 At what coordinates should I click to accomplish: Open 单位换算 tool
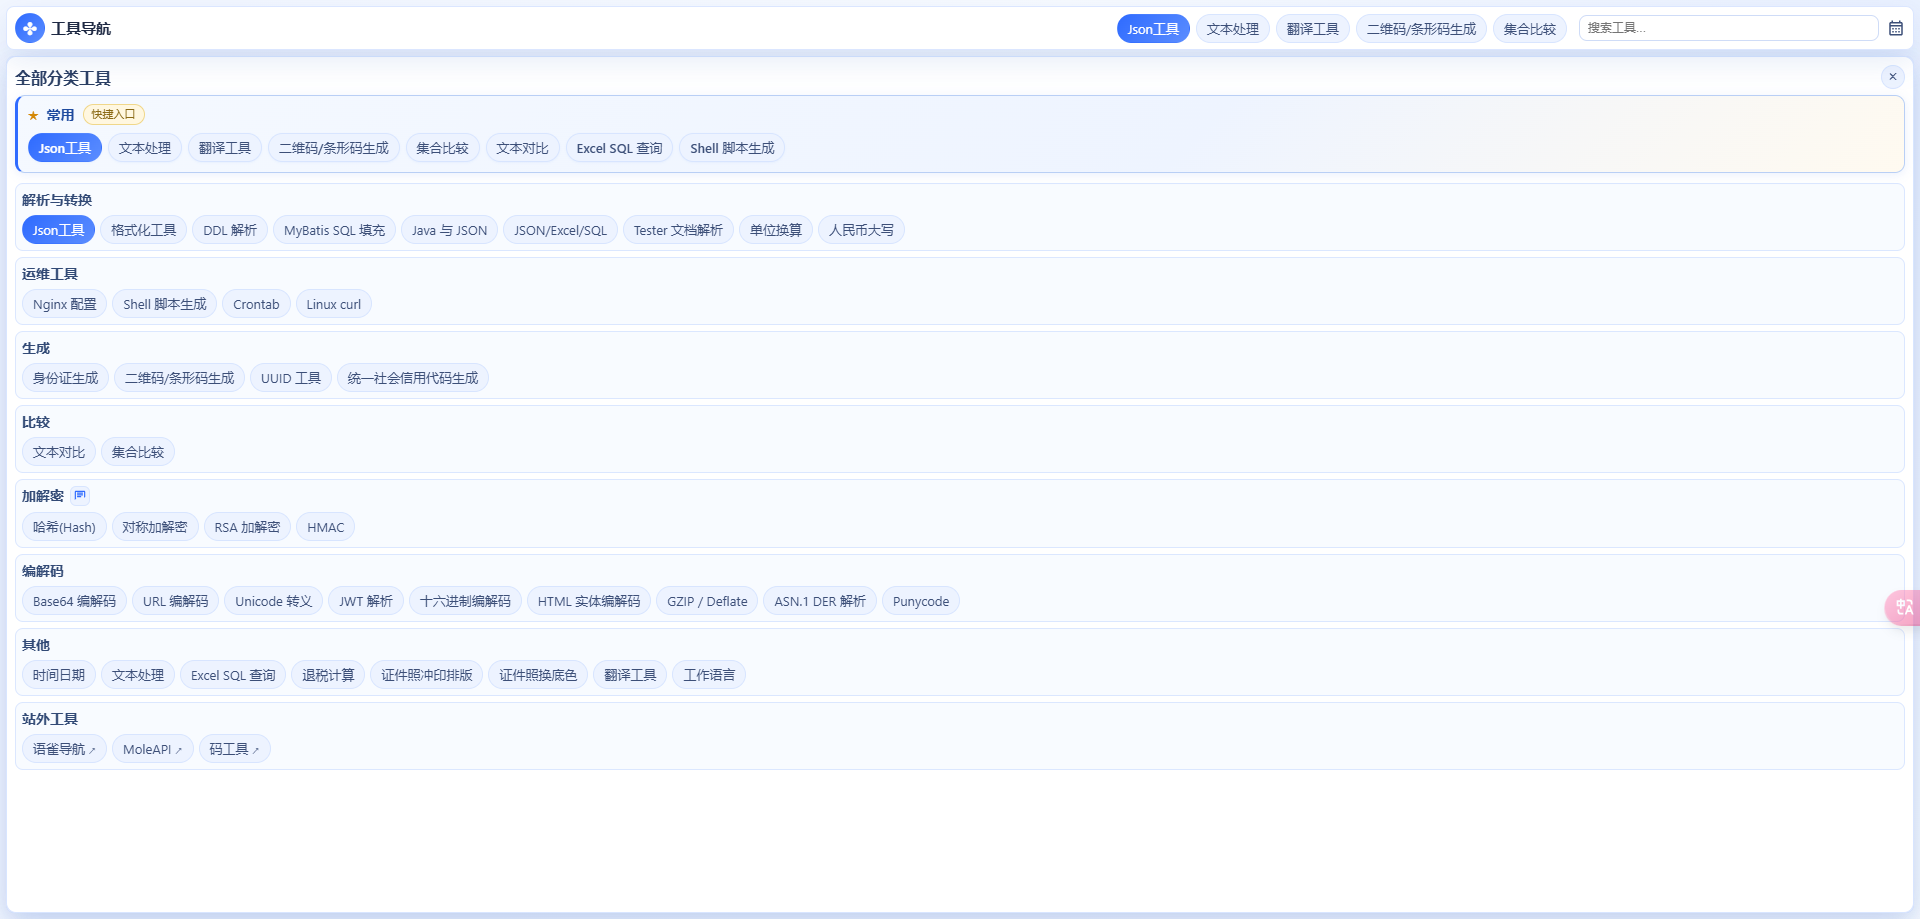coord(776,230)
